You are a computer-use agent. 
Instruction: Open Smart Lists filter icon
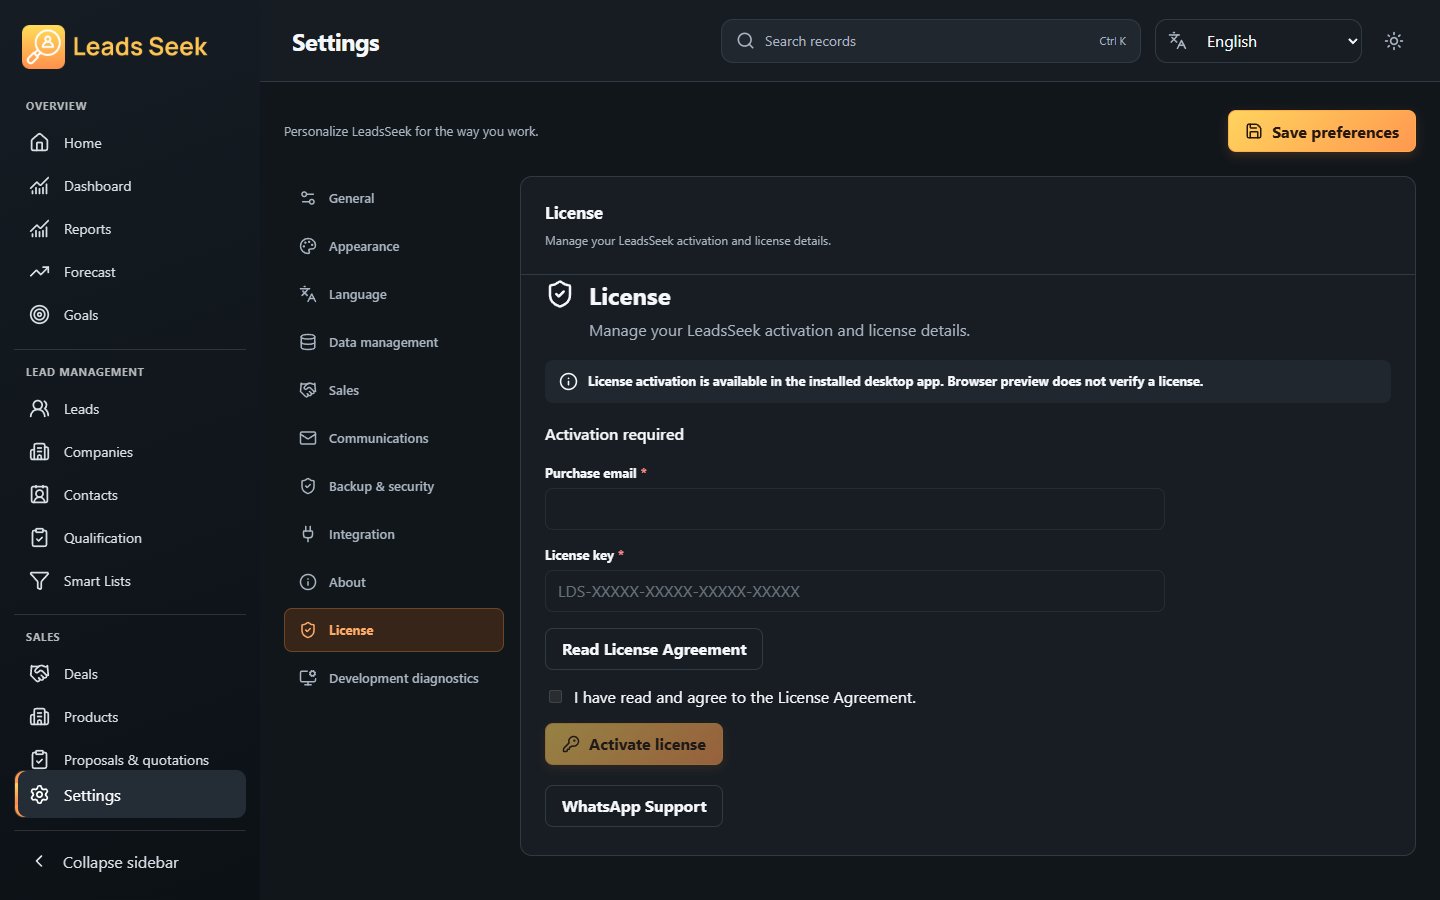coord(39,581)
